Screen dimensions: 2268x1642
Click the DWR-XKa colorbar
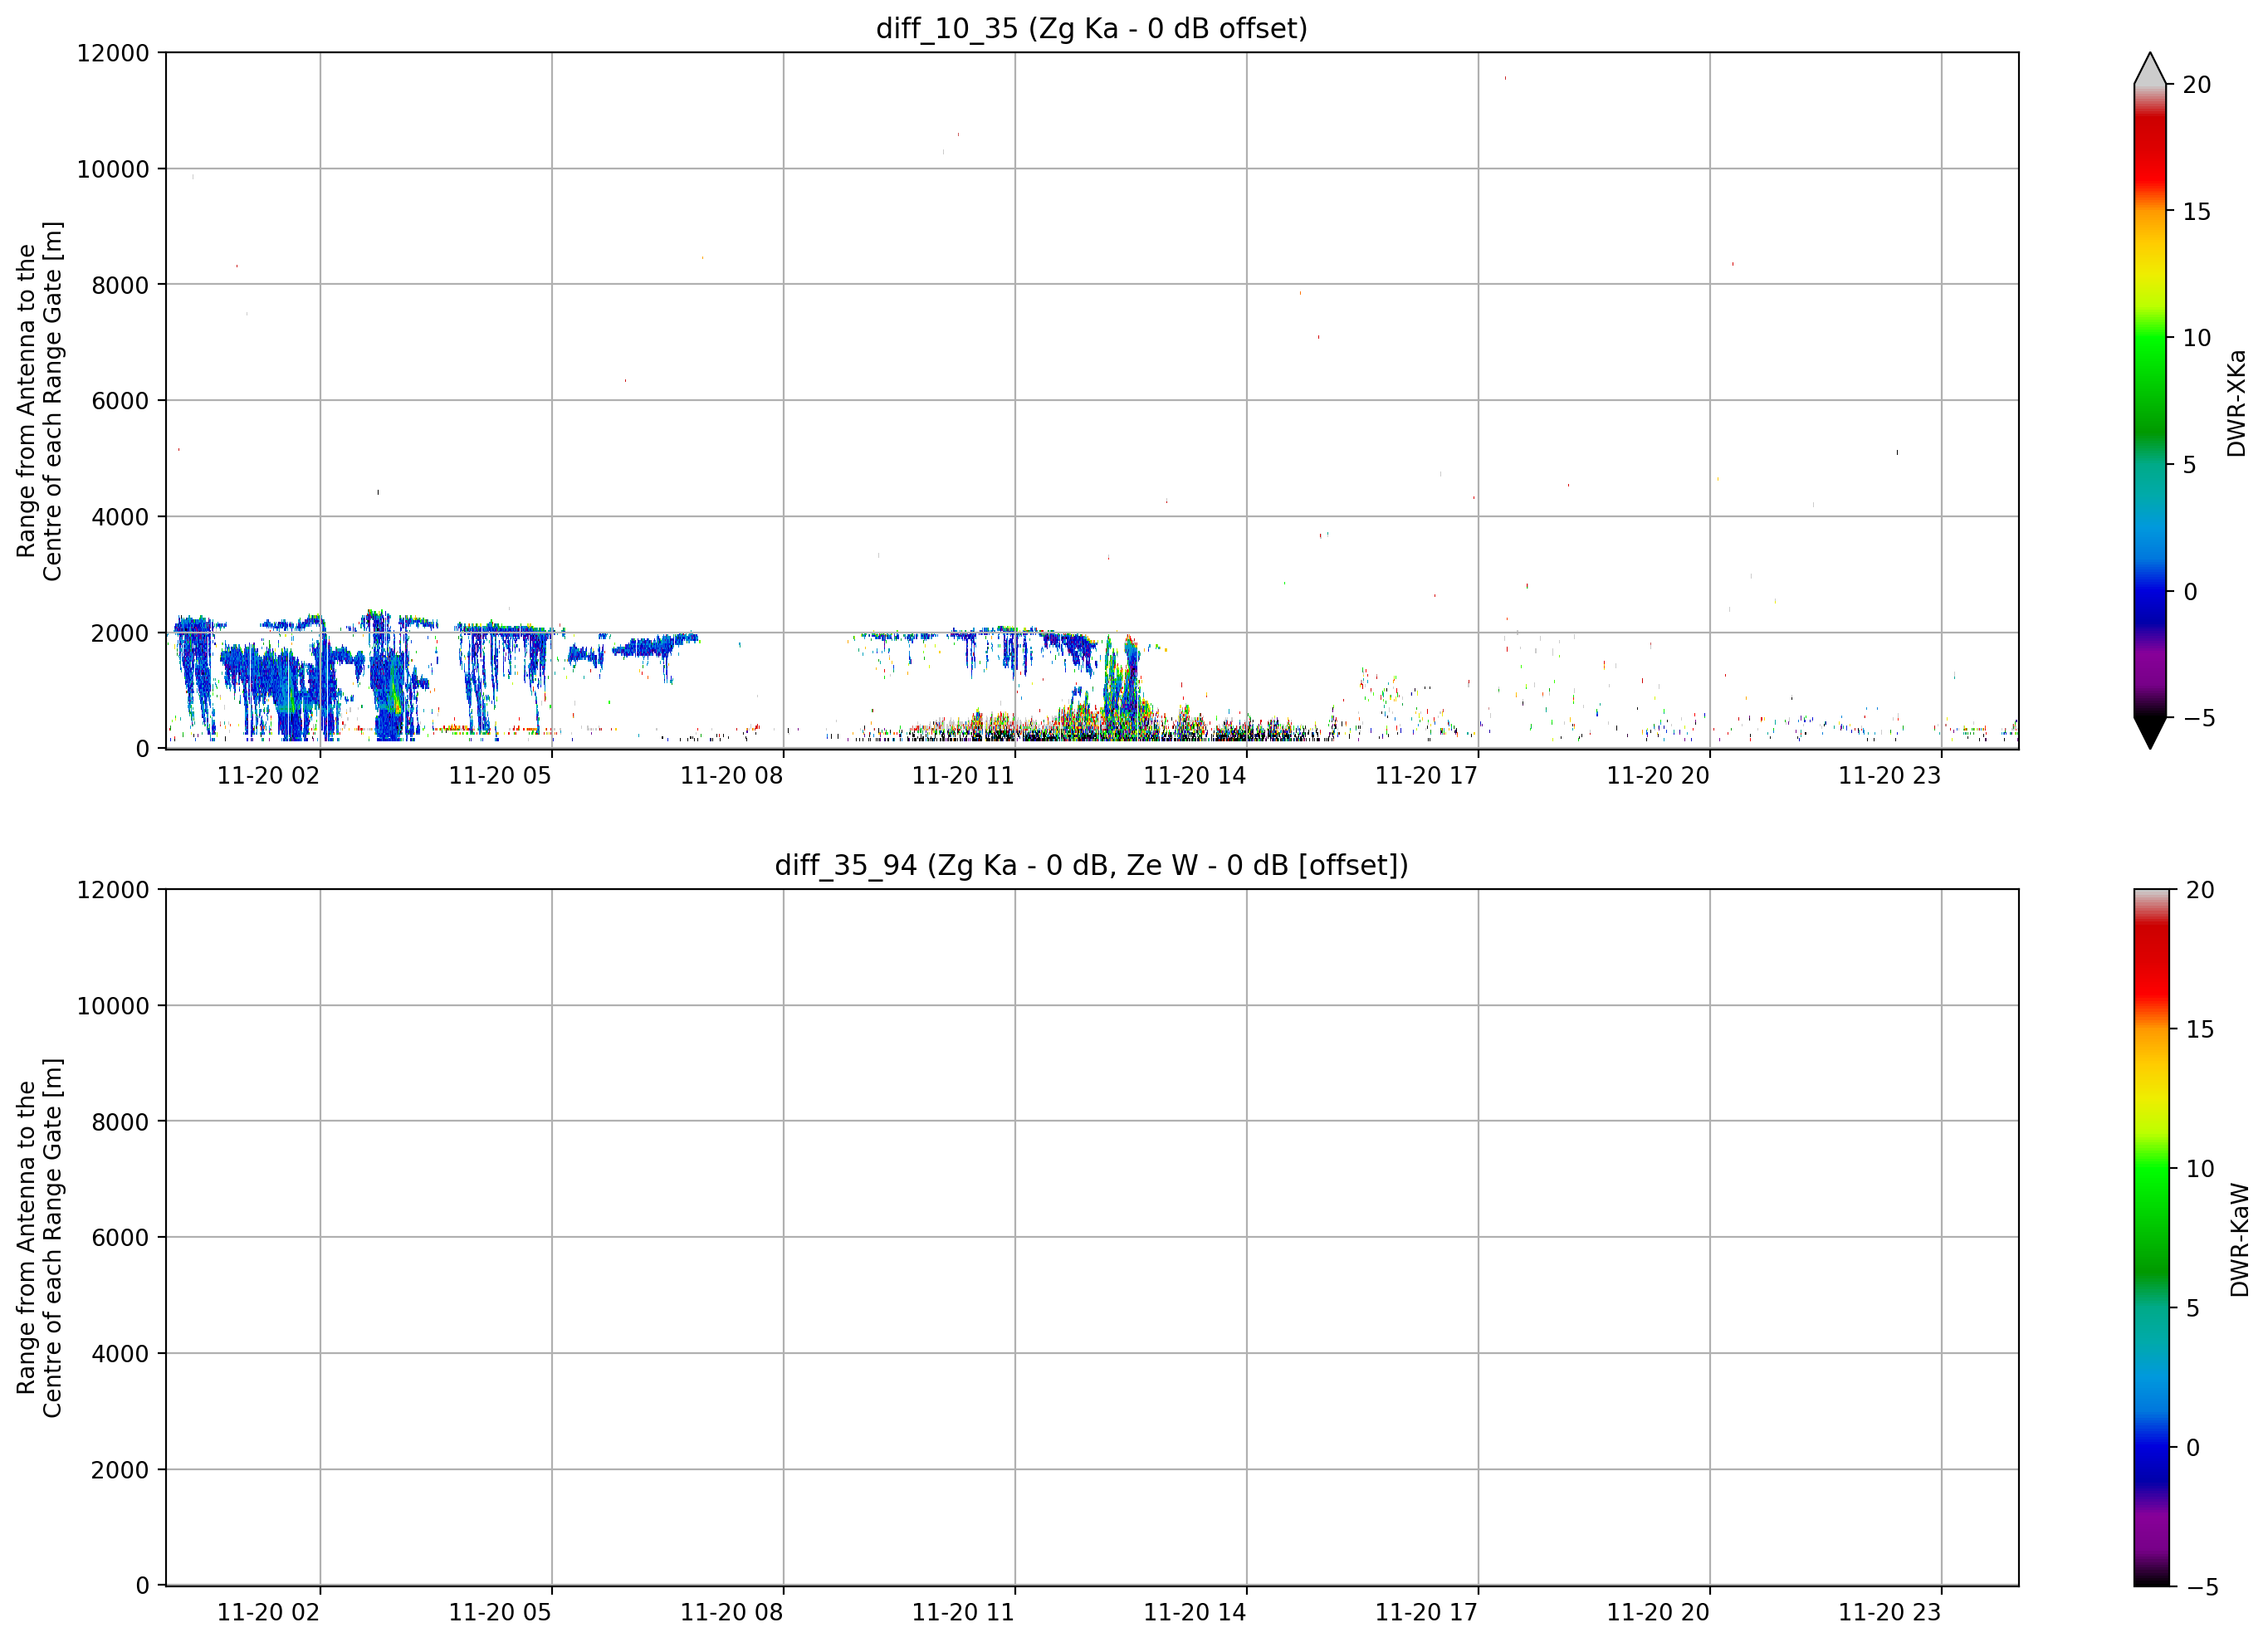[2149, 400]
